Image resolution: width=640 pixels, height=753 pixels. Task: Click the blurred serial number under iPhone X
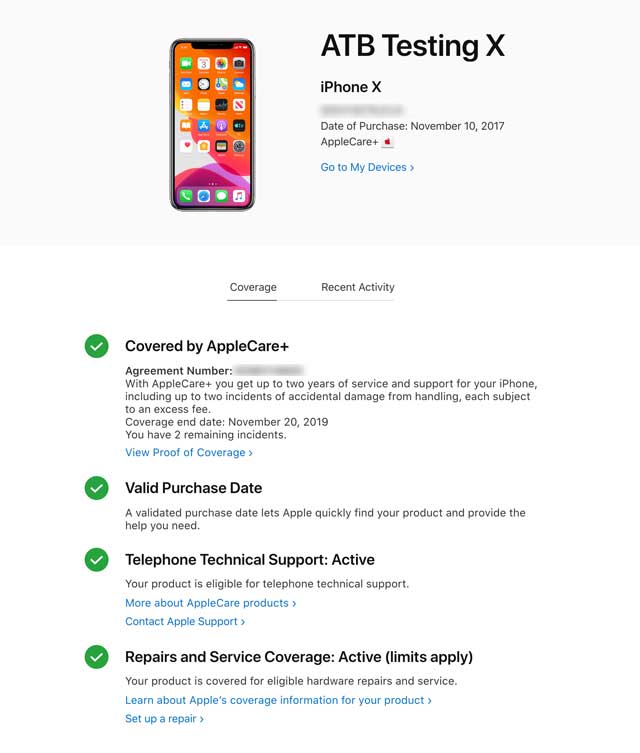pos(362,110)
